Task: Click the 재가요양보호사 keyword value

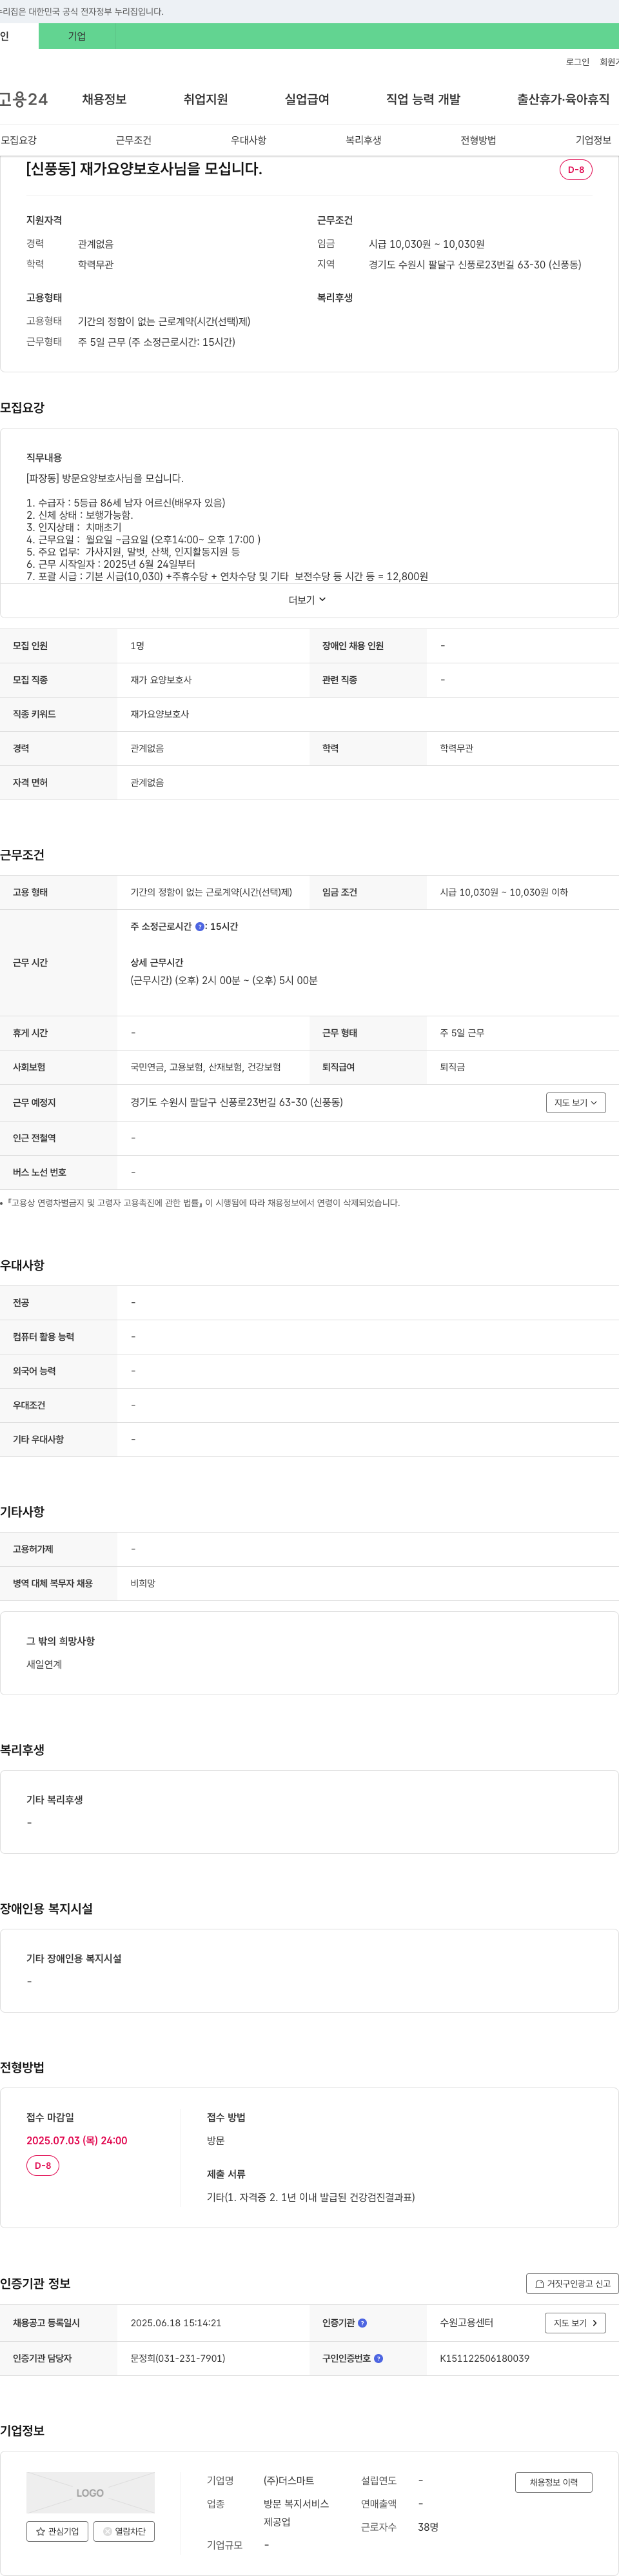Action: pyautogui.click(x=160, y=714)
